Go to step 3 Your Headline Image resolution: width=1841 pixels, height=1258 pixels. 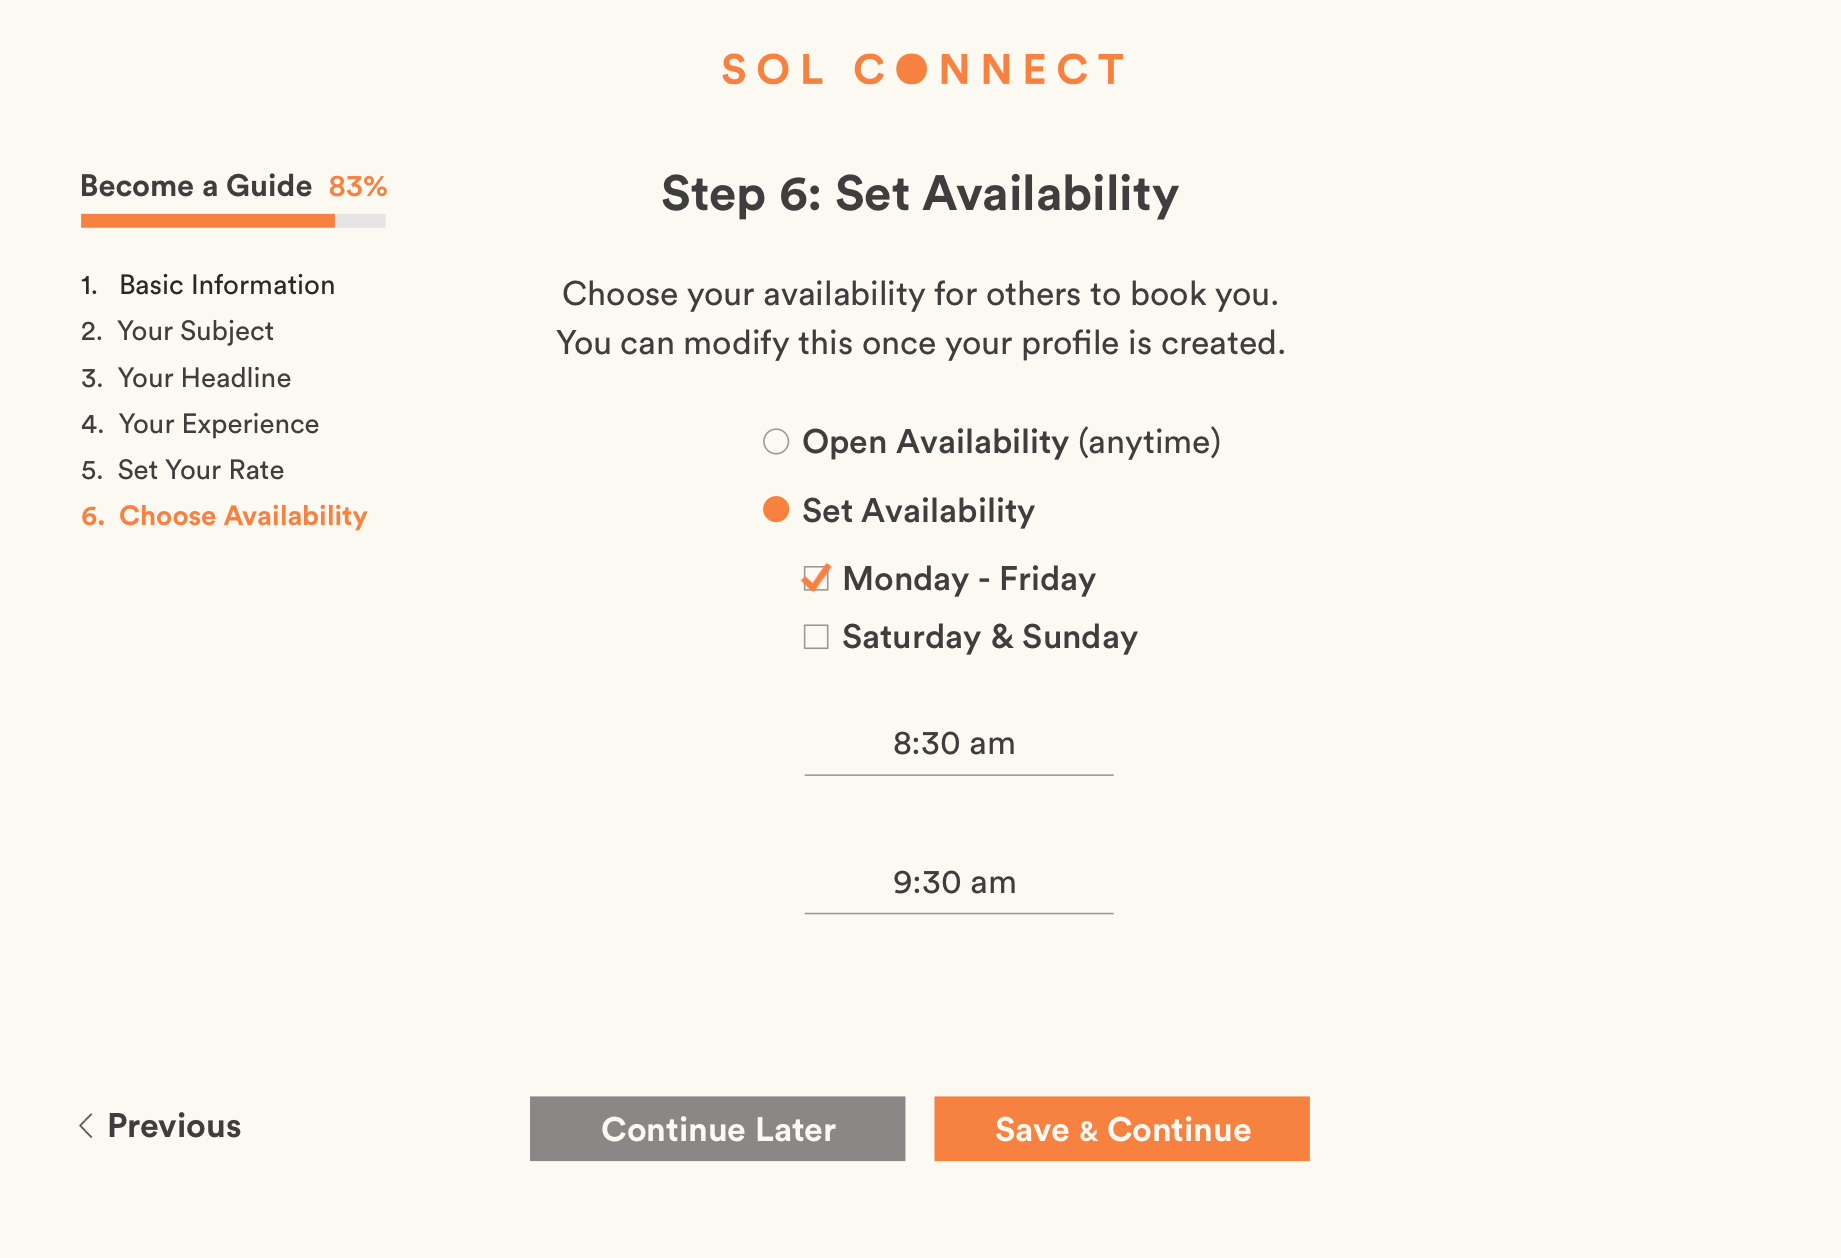[204, 378]
